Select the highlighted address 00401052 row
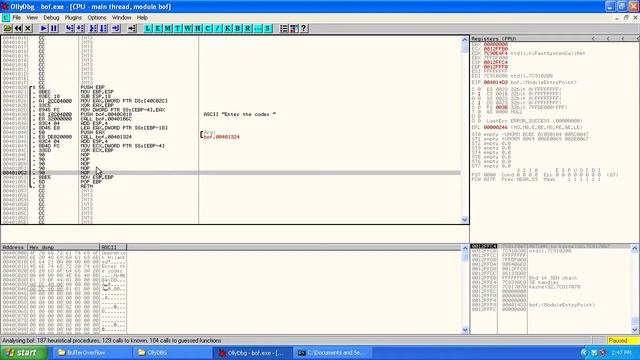Image resolution: width=640 pixels, height=360 pixels. coord(231,173)
